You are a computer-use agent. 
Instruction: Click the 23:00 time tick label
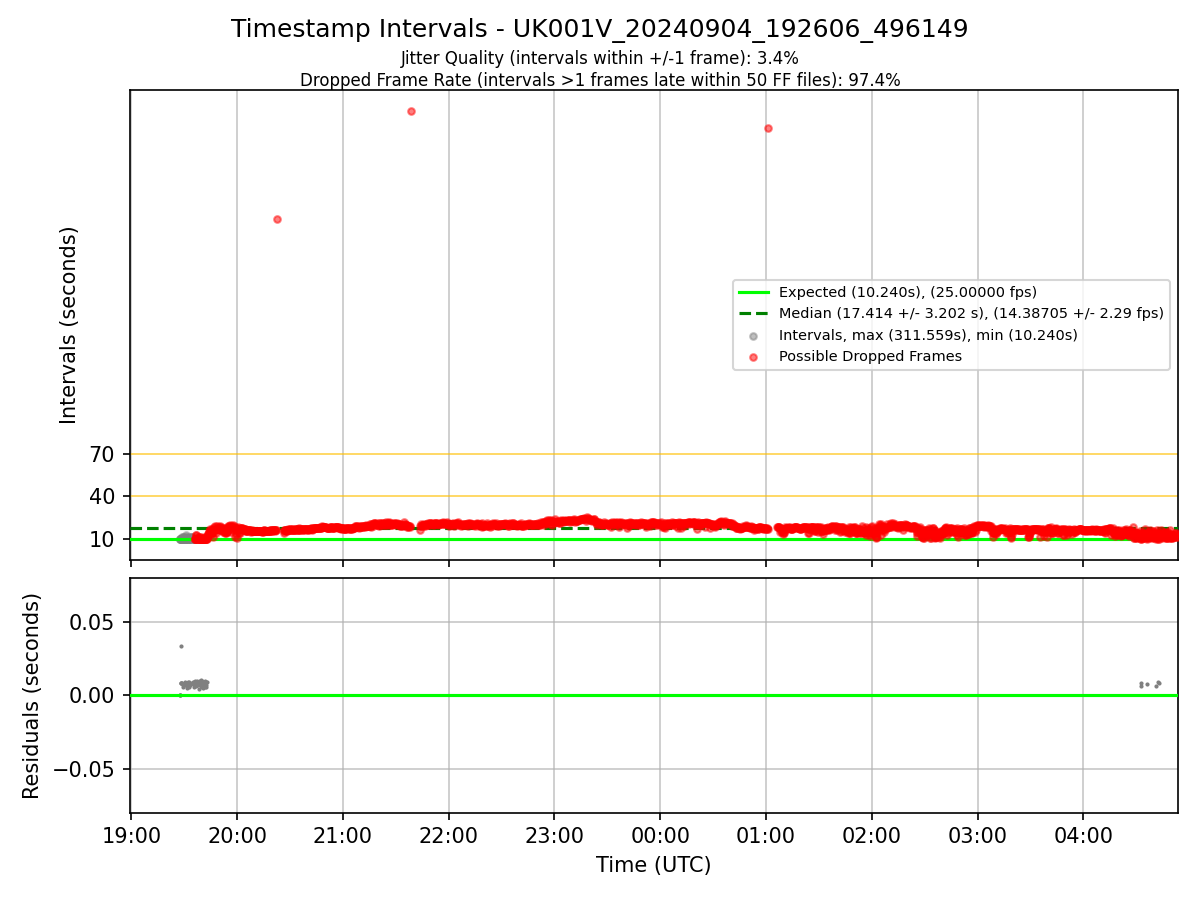pos(554,835)
